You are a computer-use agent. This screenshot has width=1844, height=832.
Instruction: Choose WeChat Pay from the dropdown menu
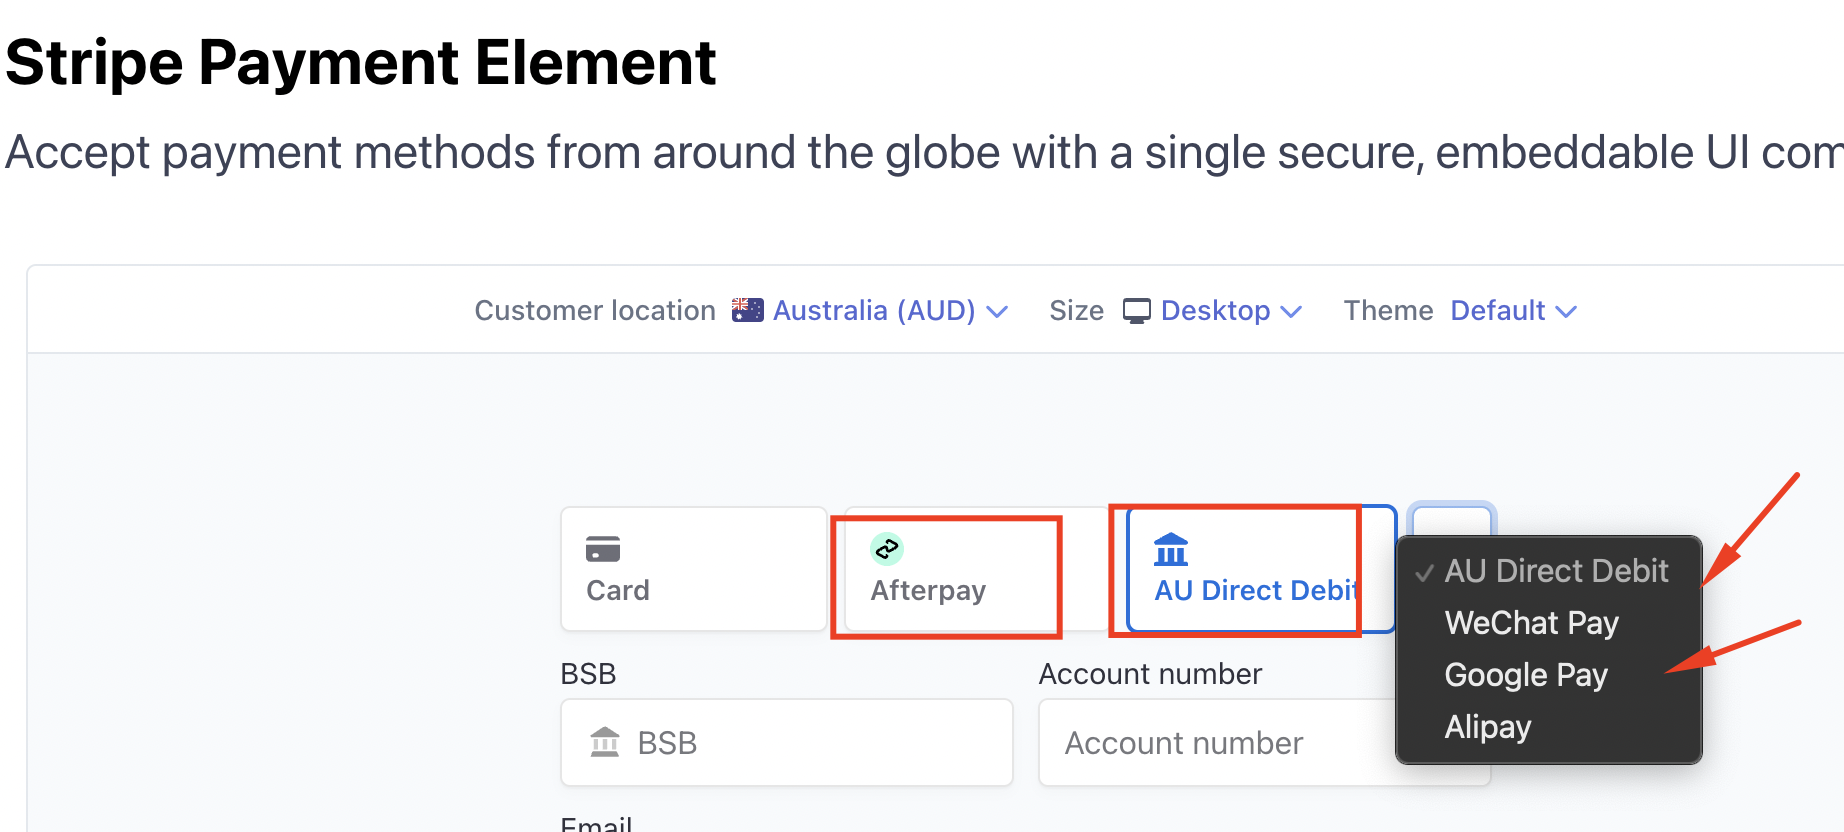point(1531,623)
